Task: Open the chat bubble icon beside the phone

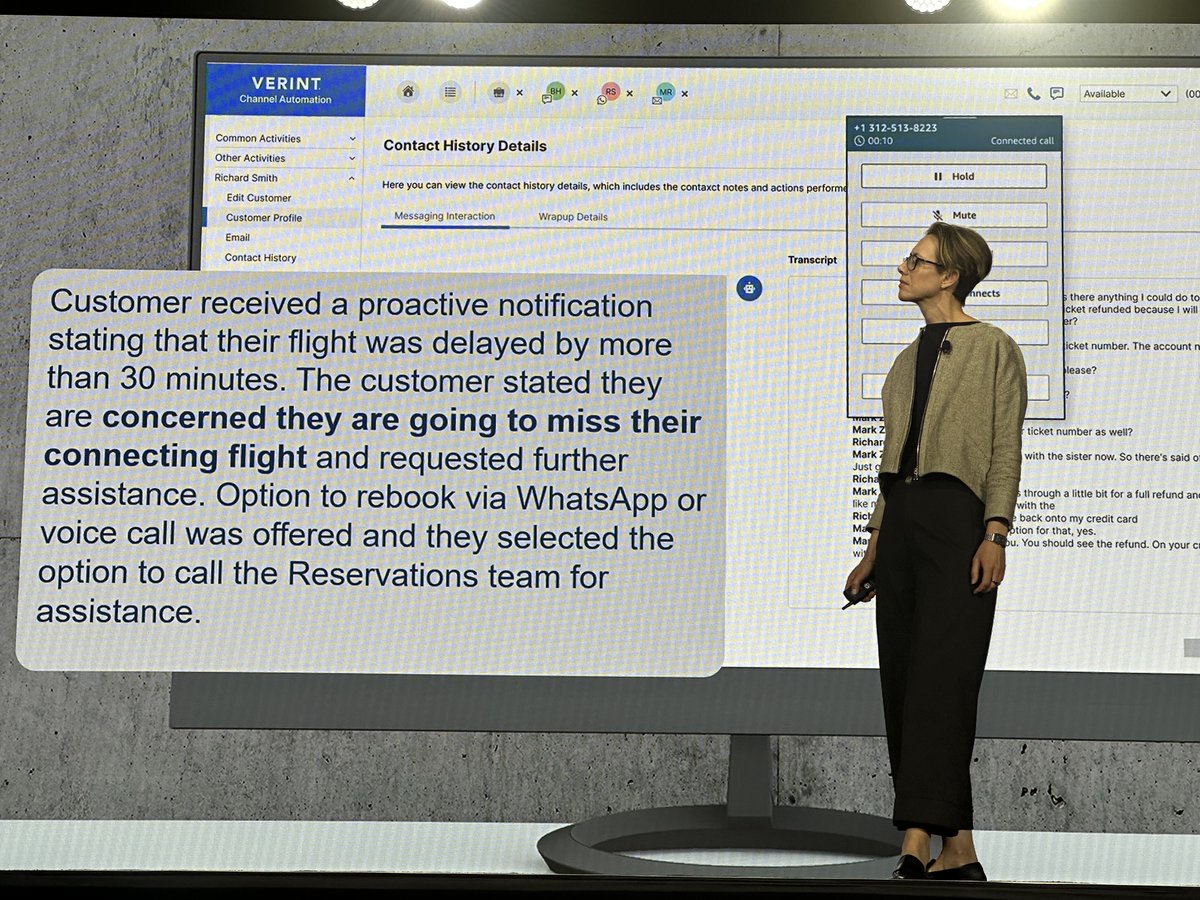Action: click(x=1056, y=91)
